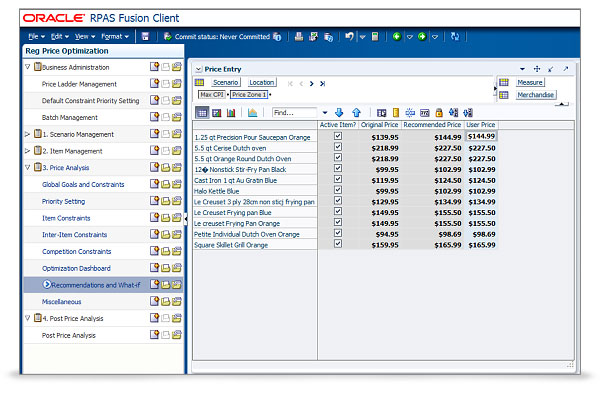
Task: Click the Save icon in main toolbar
Action: pos(146,36)
